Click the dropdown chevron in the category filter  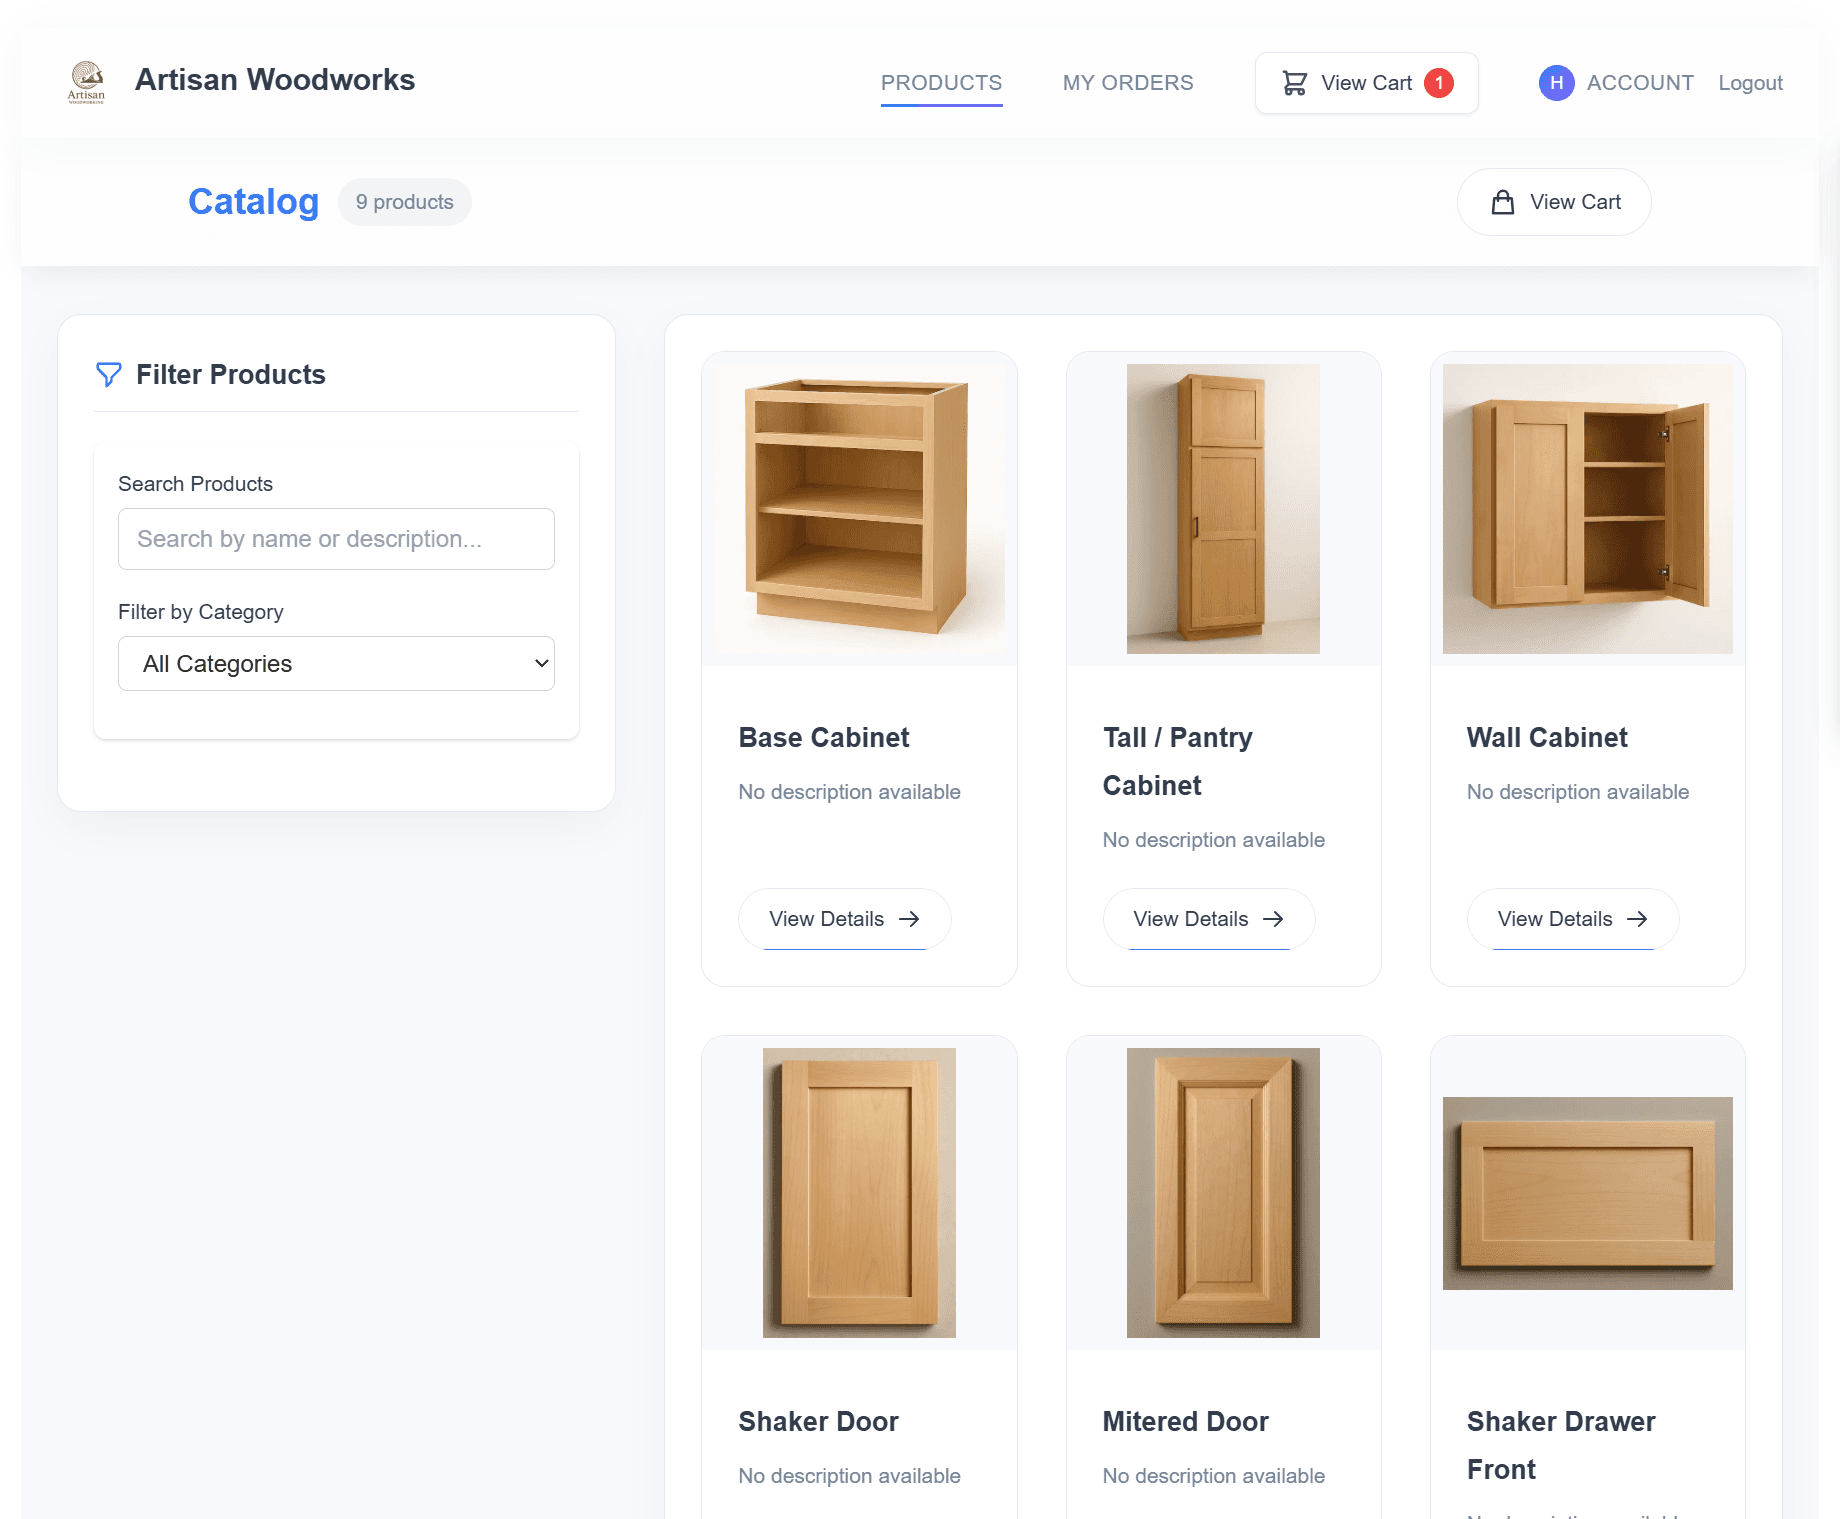click(x=539, y=663)
